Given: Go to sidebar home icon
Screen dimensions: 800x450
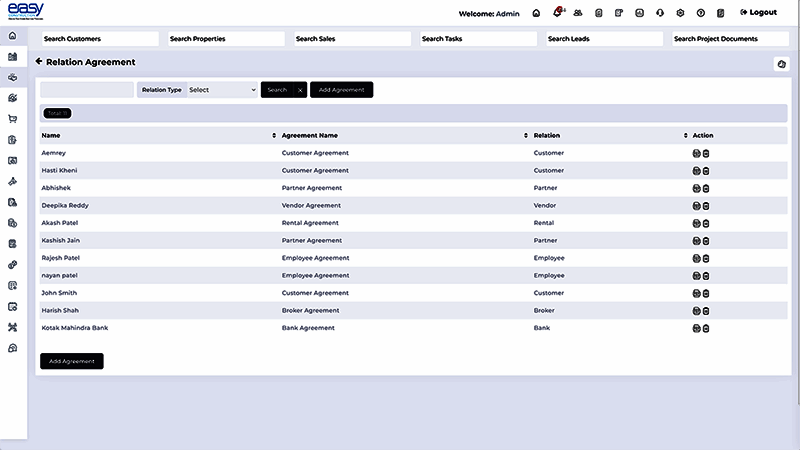Looking at the screenshot, I should (13, 36).
